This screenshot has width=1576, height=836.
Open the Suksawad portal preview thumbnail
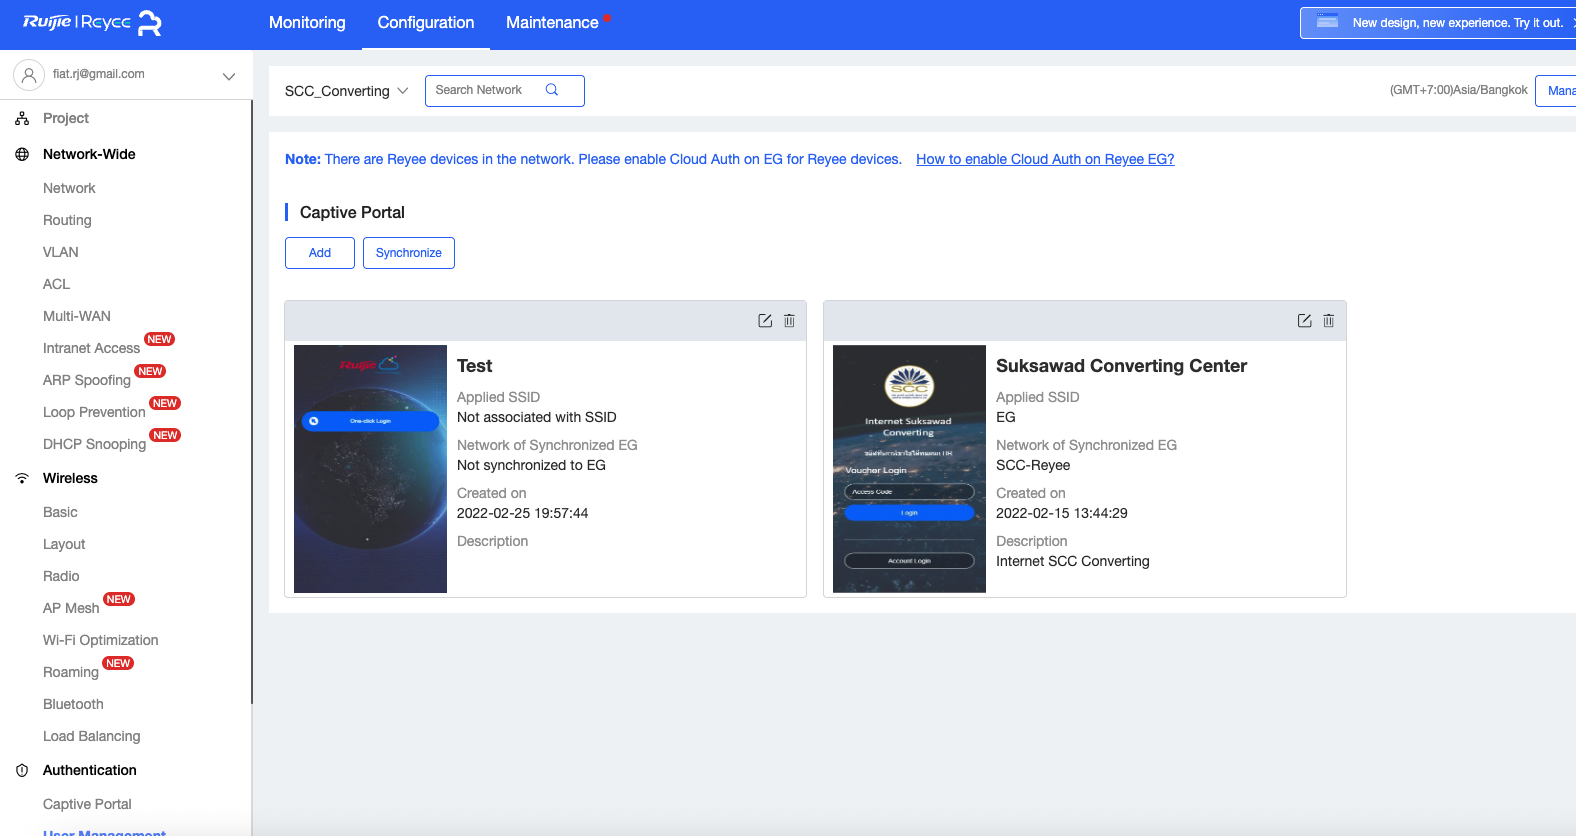point(909,469)
